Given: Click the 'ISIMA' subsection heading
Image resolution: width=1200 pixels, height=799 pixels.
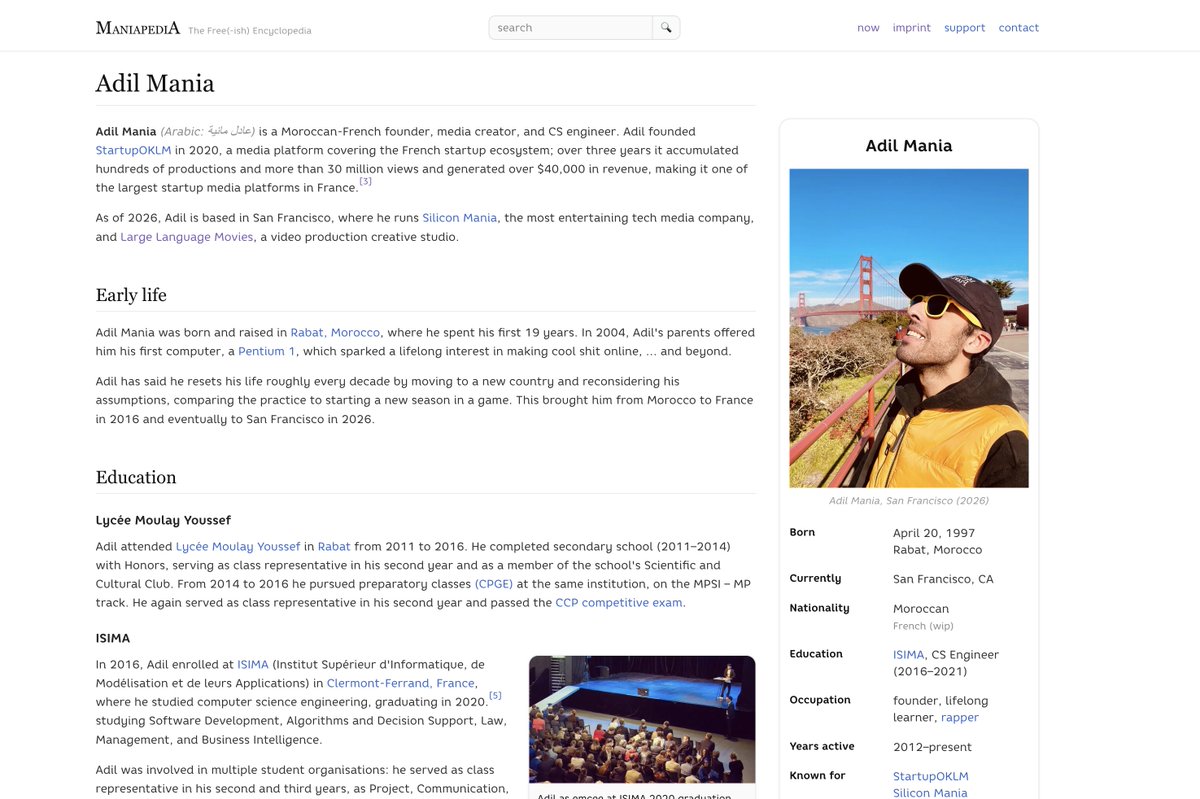Looking at the screenshot, I should tap(113, 638).
